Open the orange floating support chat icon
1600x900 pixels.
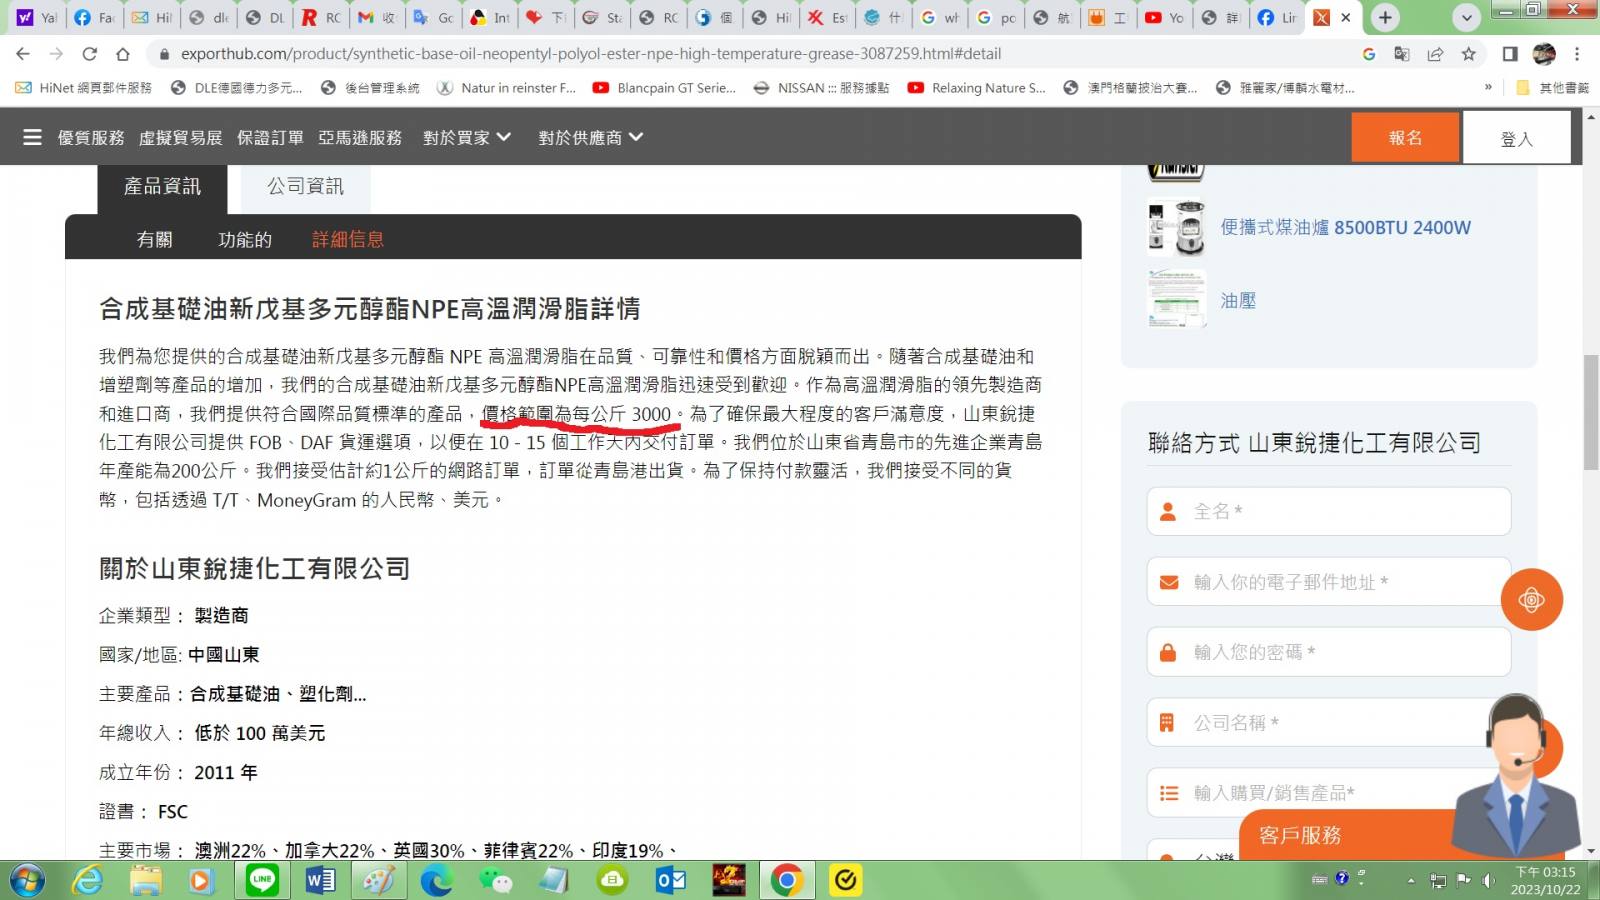1531,600
